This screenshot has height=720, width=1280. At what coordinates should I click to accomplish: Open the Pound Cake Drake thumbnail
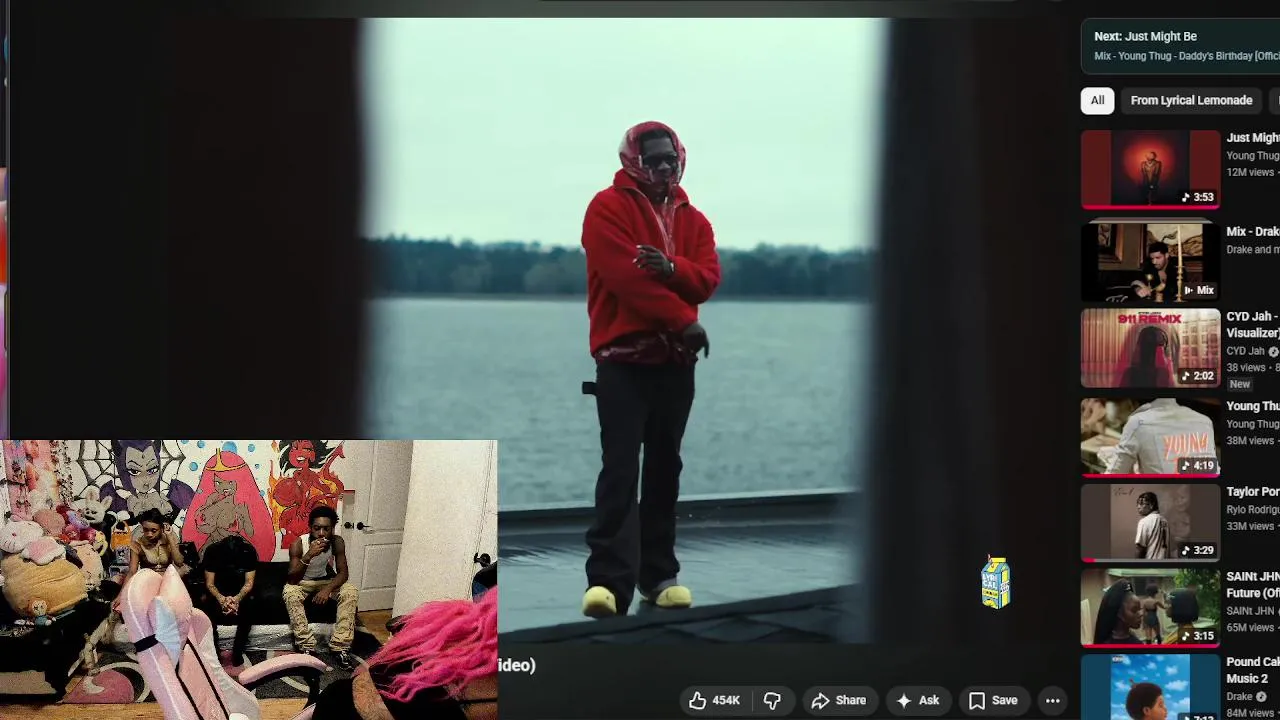tap(1150, 687)
